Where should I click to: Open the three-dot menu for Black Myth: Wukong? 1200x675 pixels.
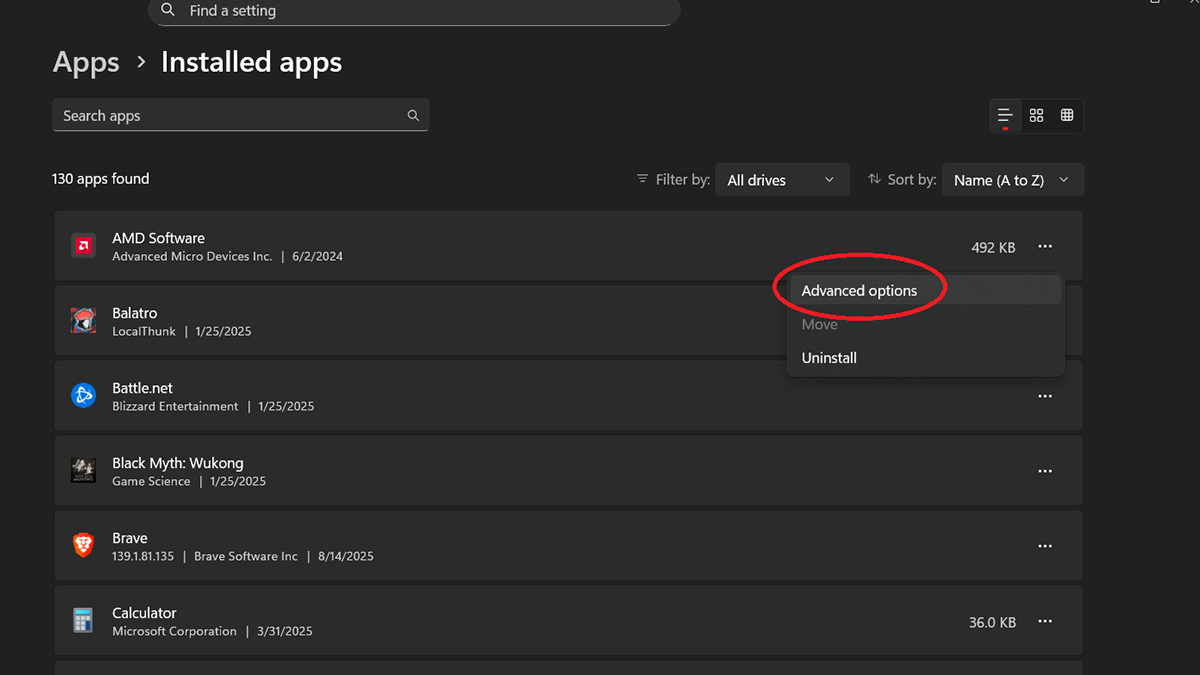[x=1045, y=471]
